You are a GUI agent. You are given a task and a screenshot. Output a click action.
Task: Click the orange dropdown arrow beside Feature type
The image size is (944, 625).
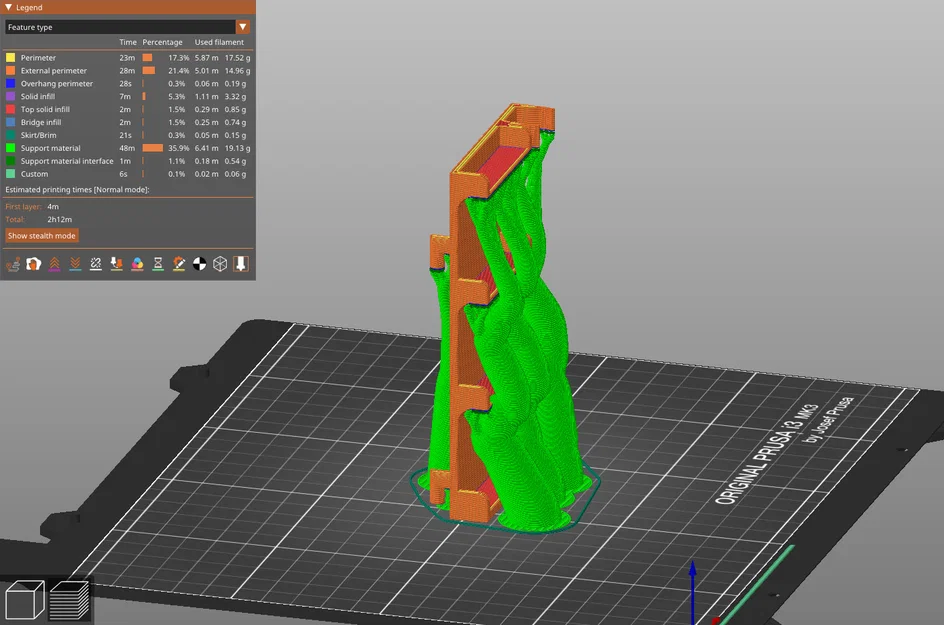pyautogui.click(x=243, y=27)
